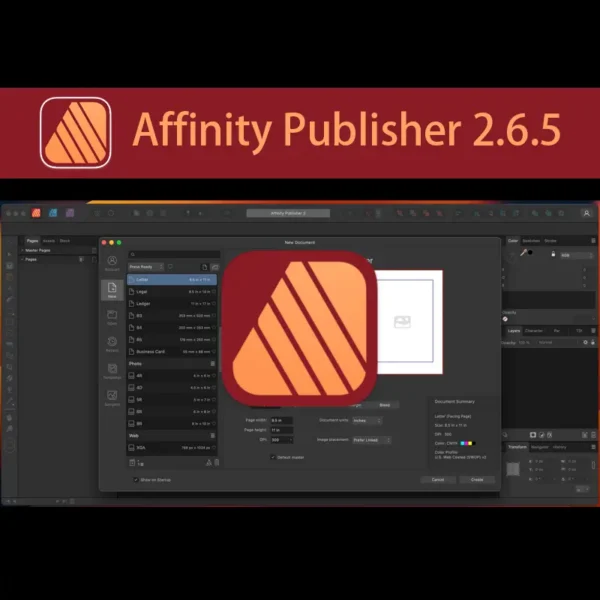Choose portrait page orientation icon
The width and height of the screenshot is (600, 600).
[x=204, y=267]
